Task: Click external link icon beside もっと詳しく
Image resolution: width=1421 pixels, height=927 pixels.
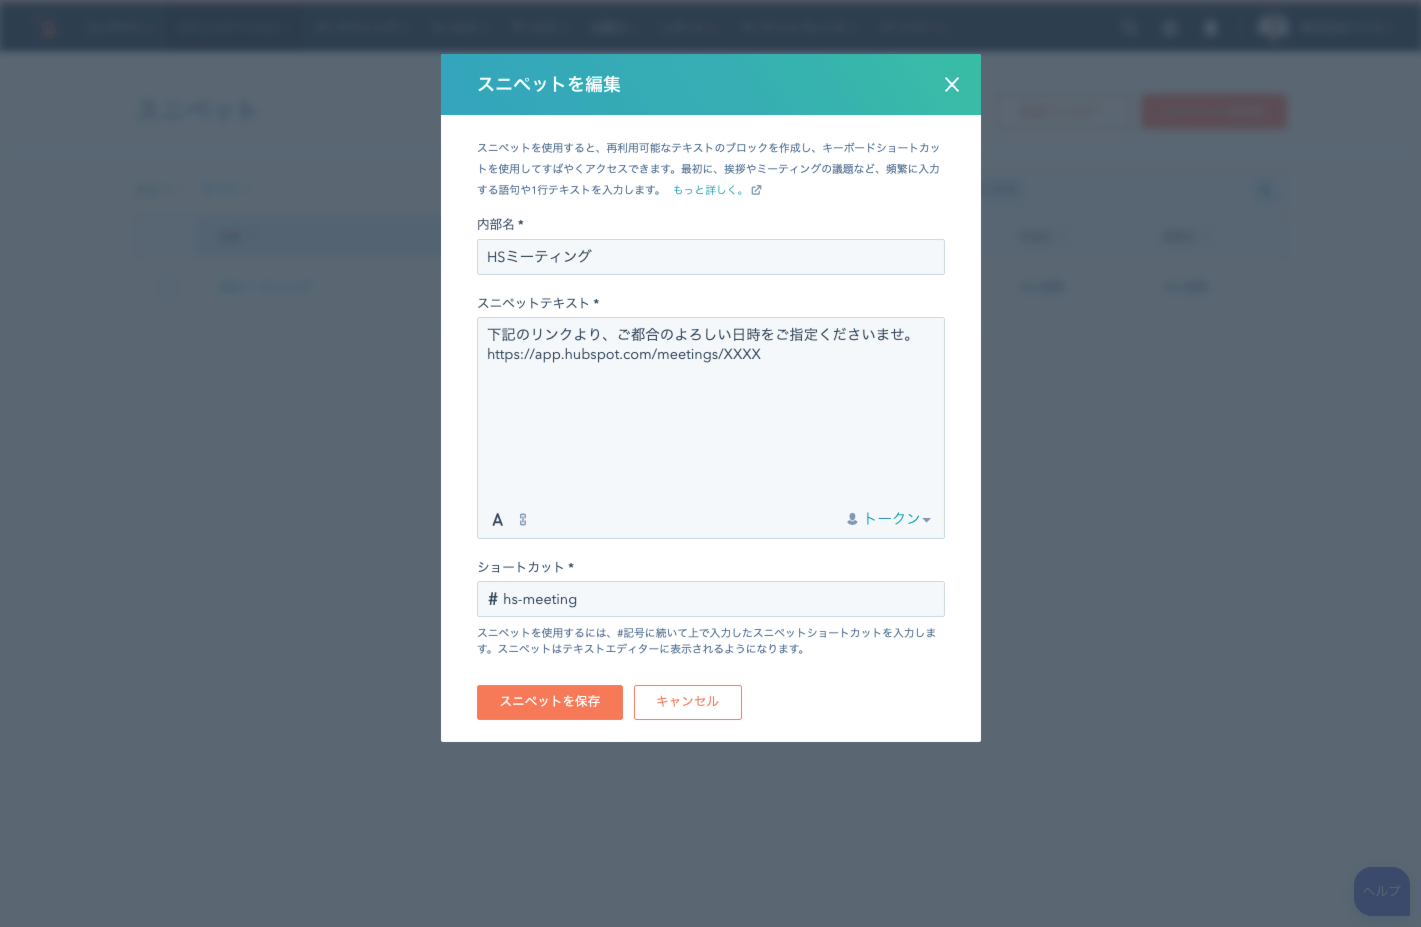Action: (x=756, y=190)
